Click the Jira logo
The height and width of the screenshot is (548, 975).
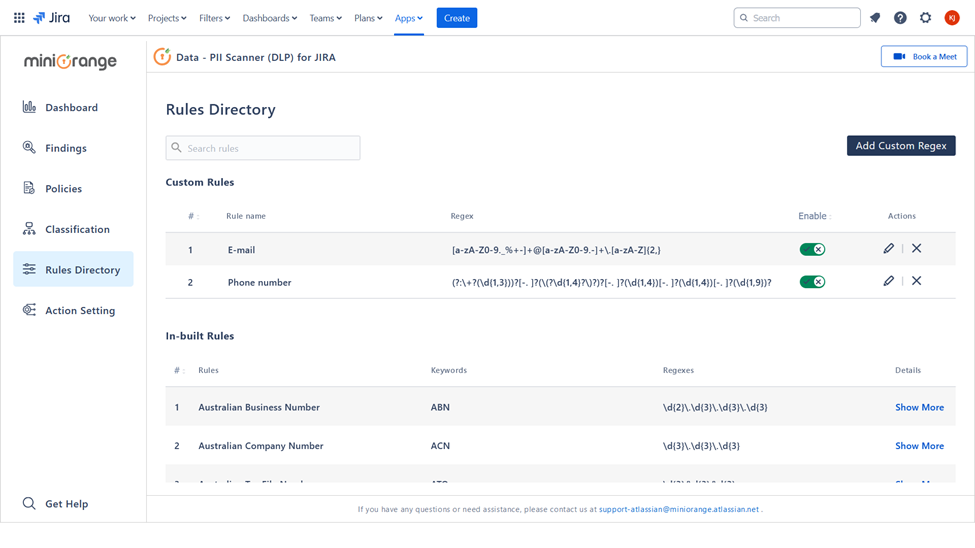[x=52, y=18]
